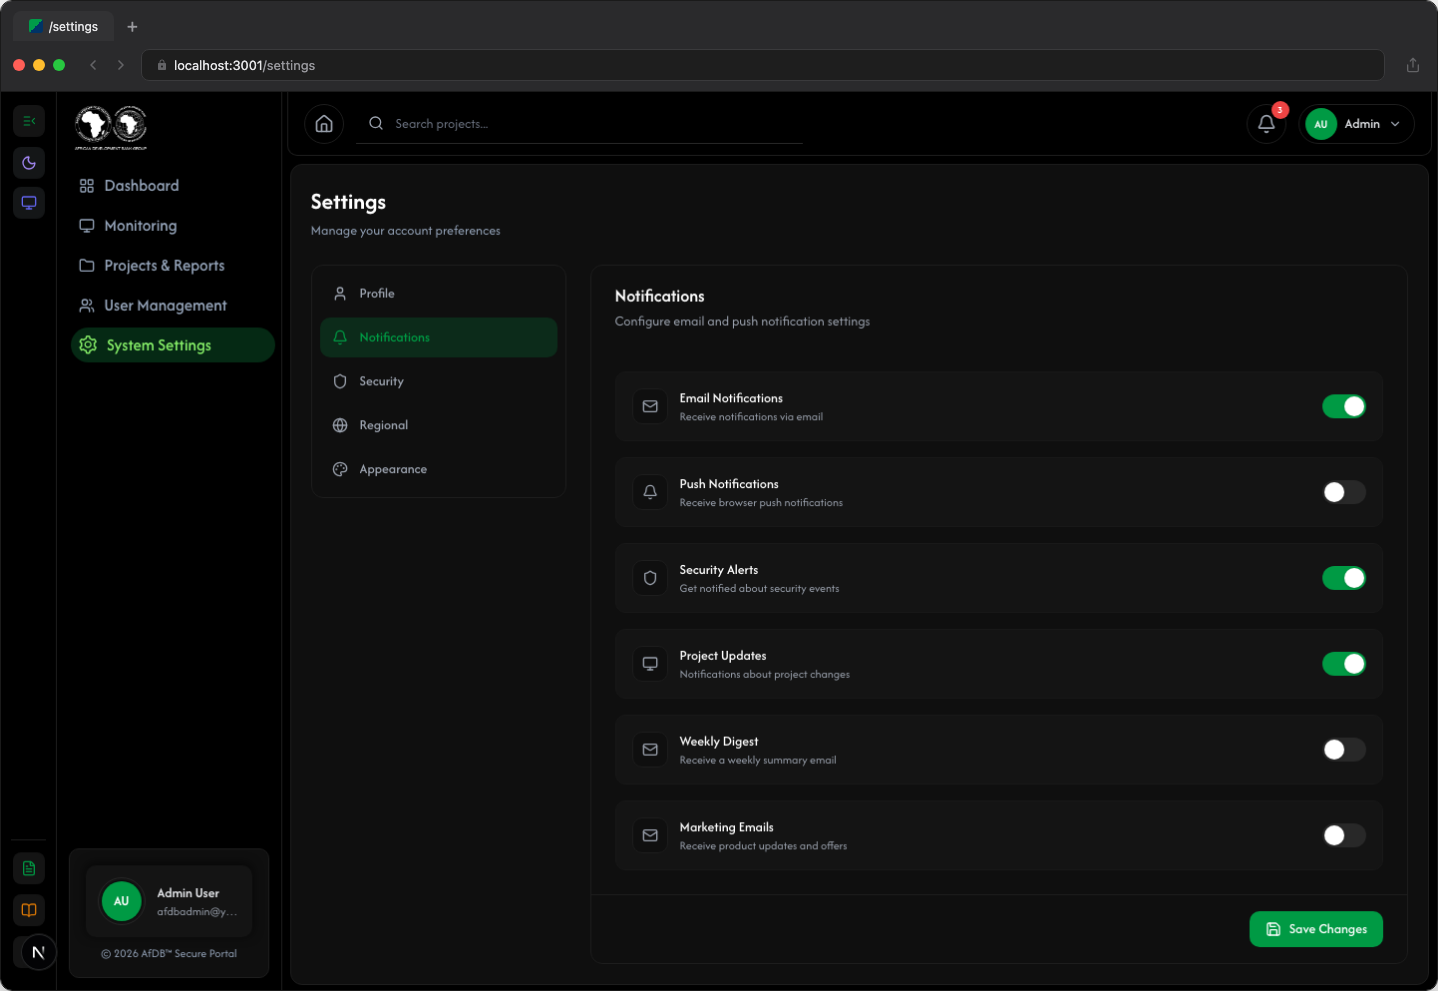Click the Admin User name in sidebar card
The height and width of the screenshot is (991, 1438).
[188, 893]
